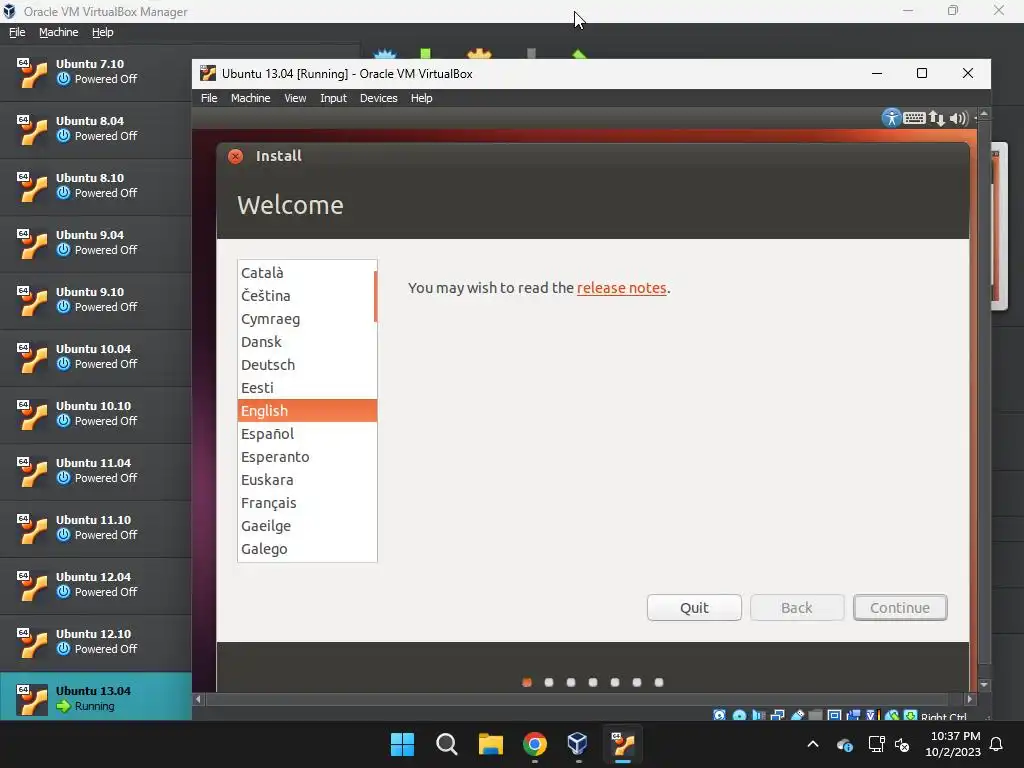
Task: Click the Quit button in installer
Action: click(694, 608)
